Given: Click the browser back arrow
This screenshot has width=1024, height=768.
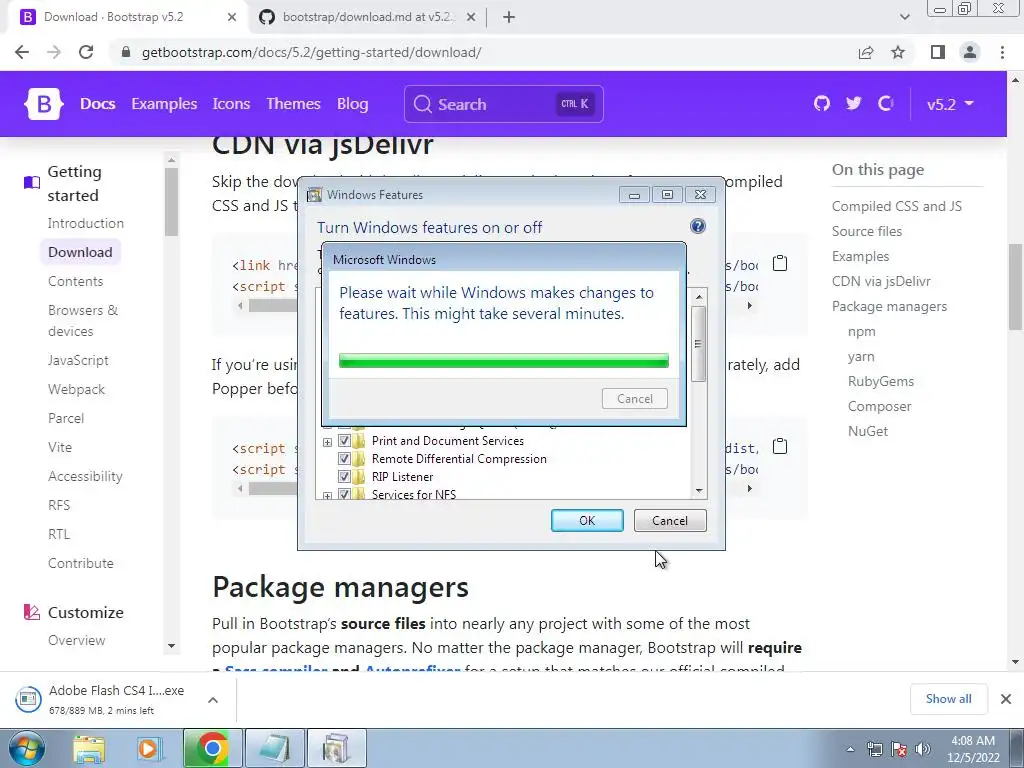Looking at the screenshot, I should coord(22,52).
